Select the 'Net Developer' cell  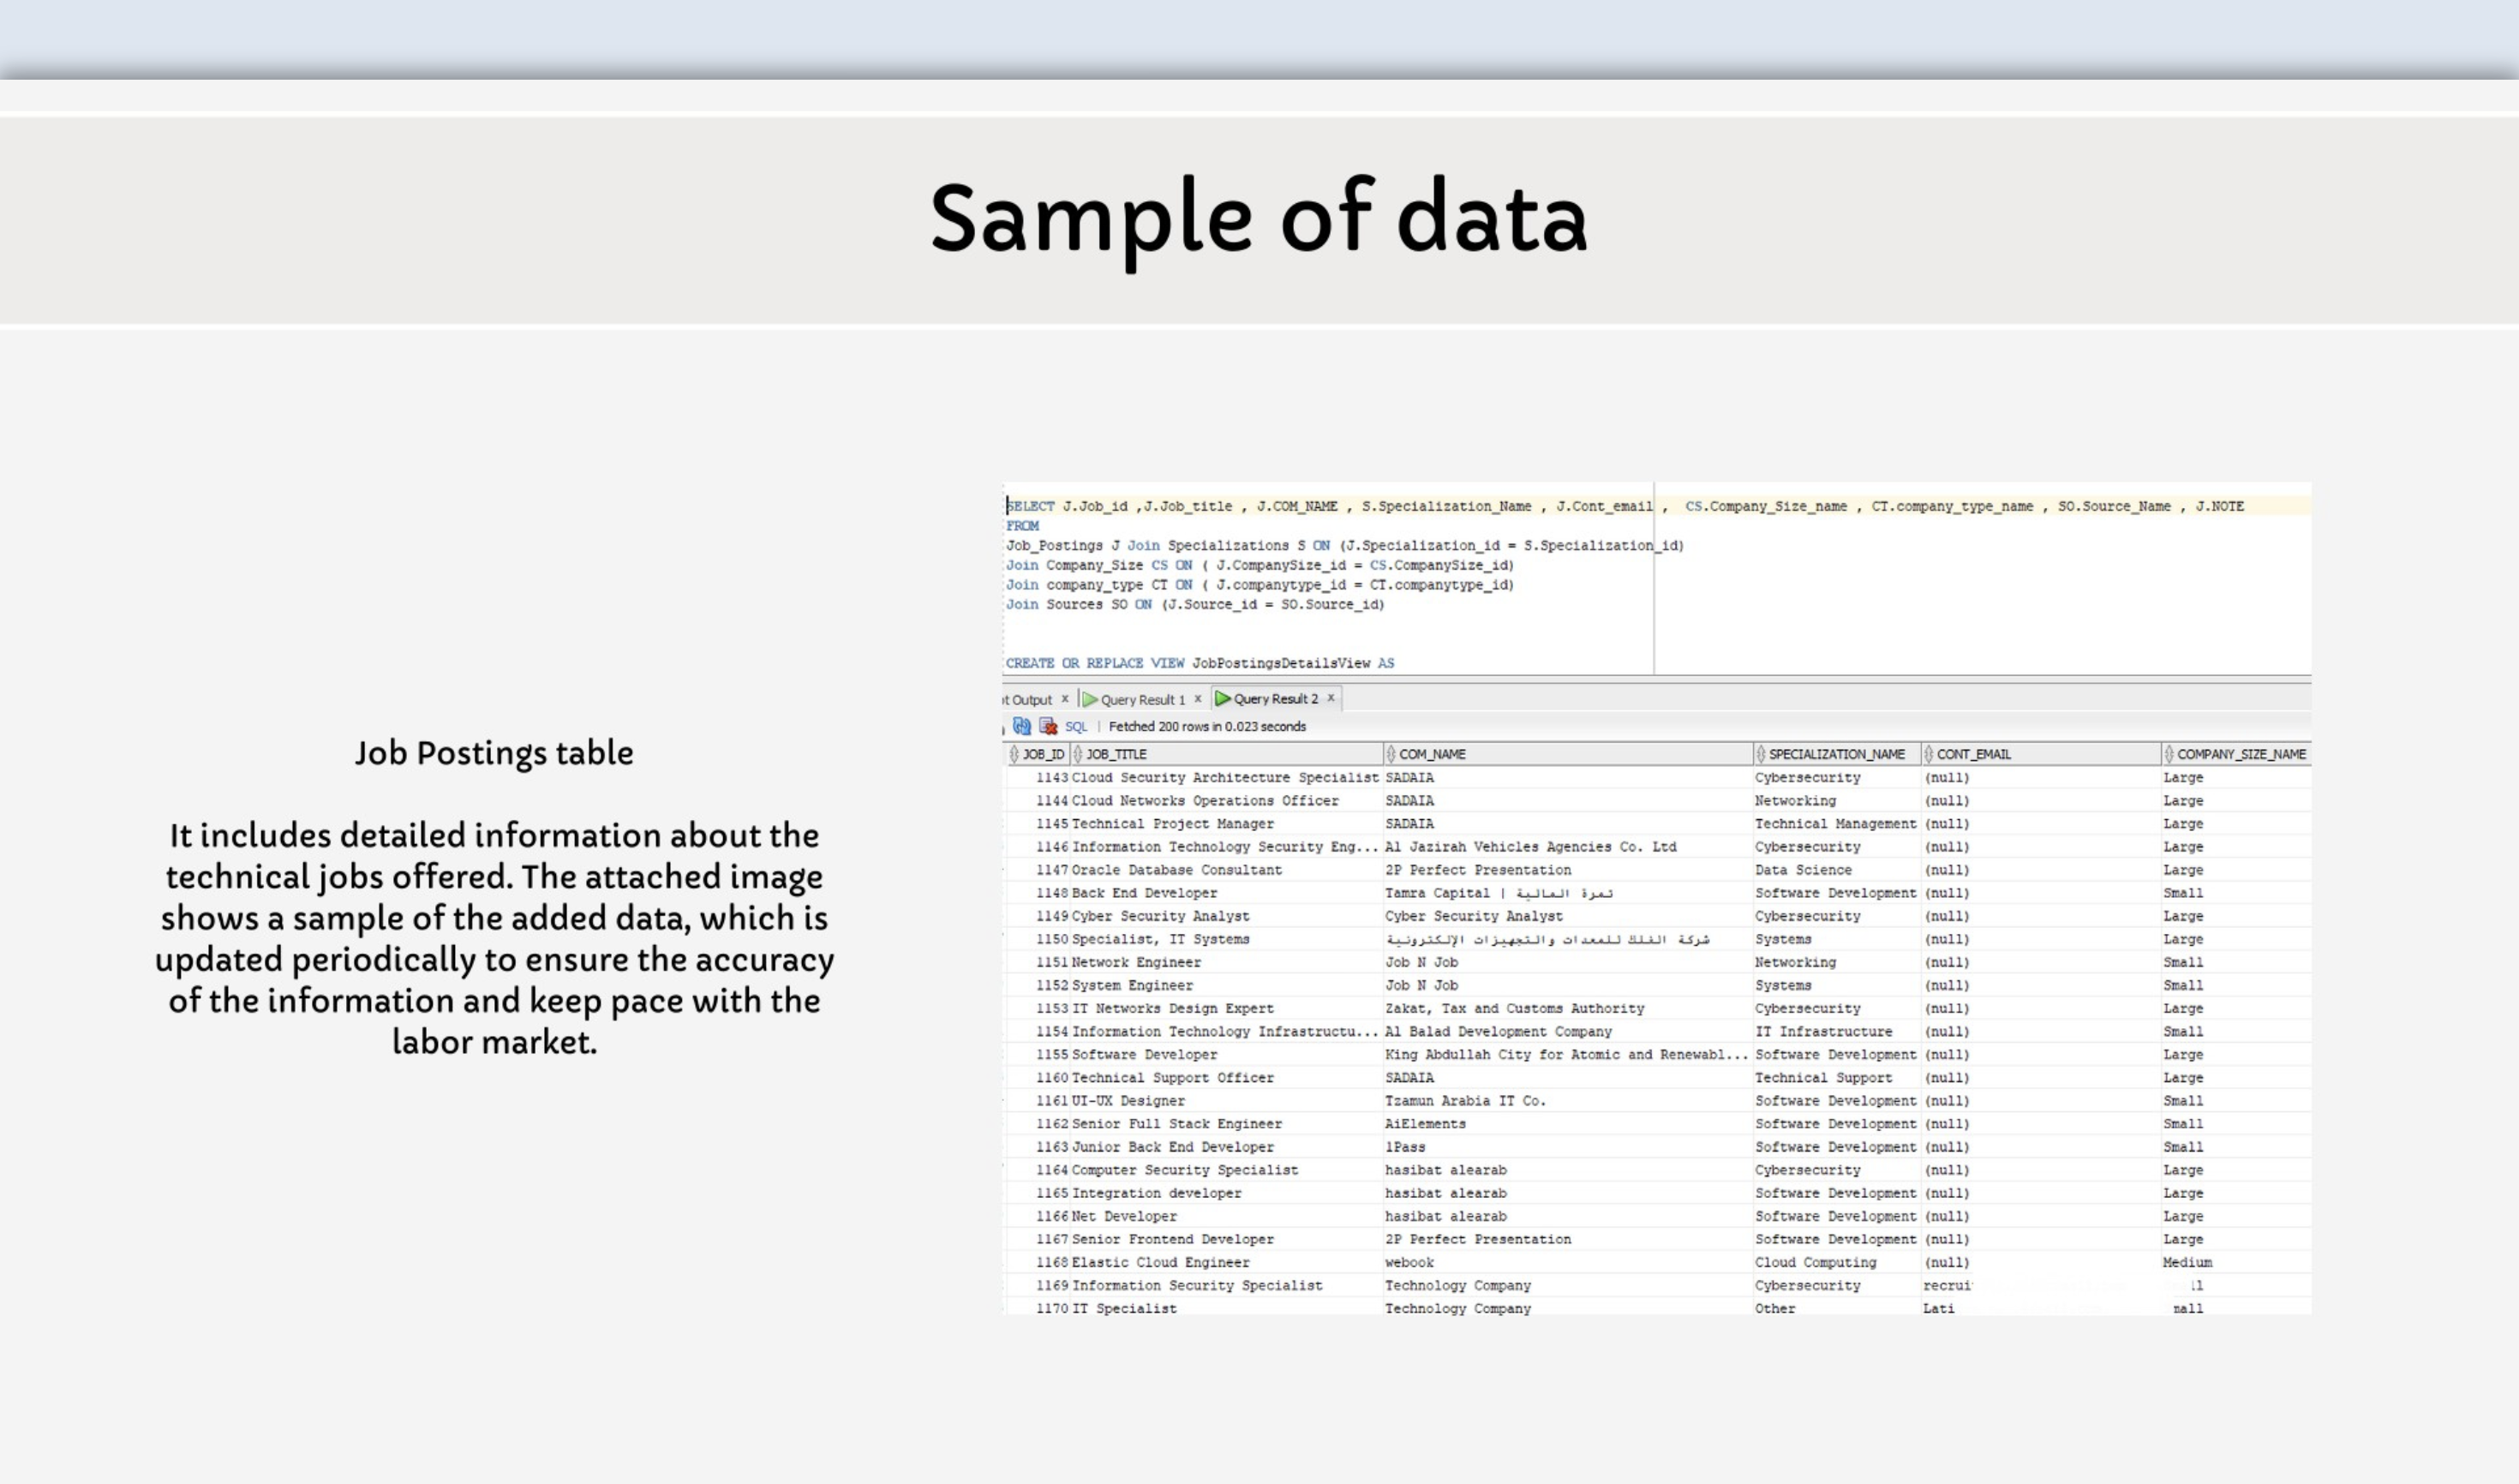[1225, 1216]
